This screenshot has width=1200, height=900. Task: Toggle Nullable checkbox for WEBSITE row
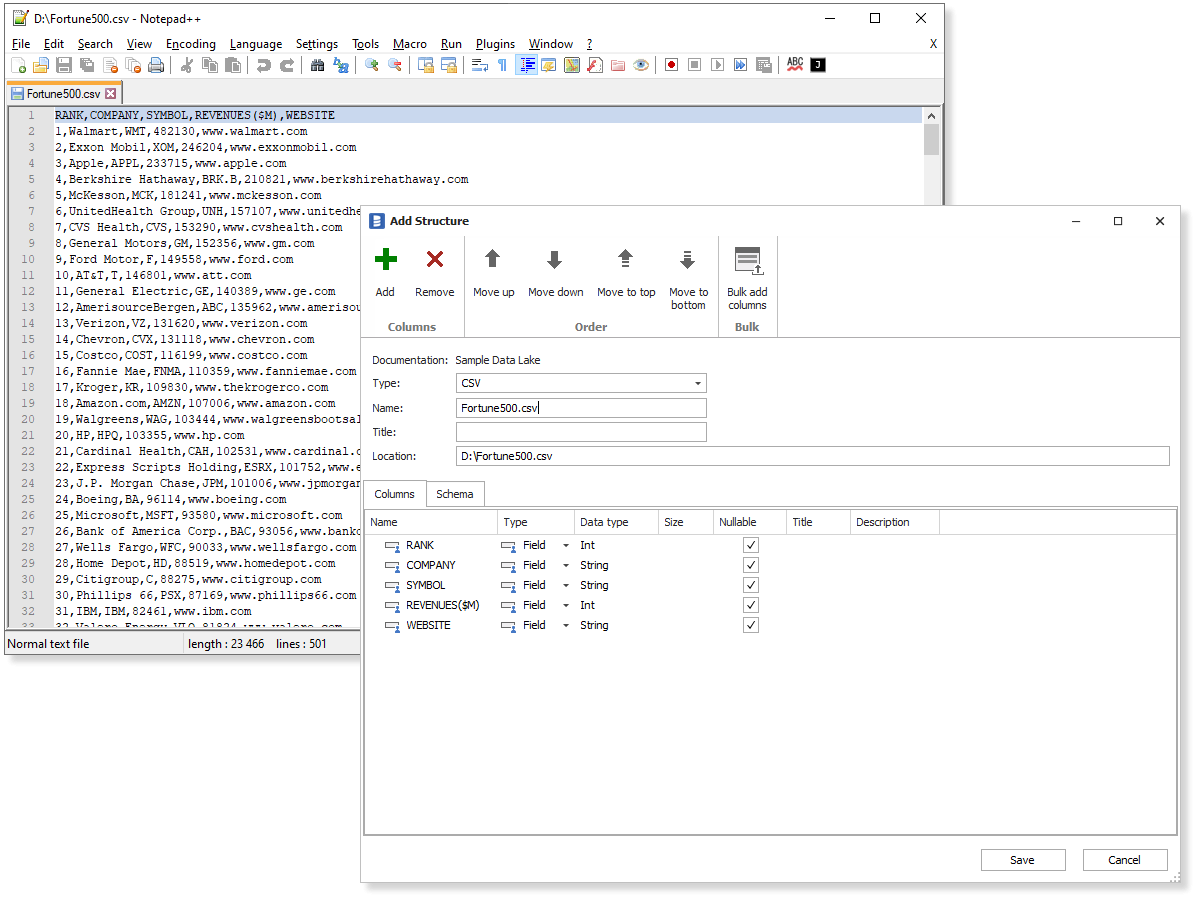click(751, 625)
